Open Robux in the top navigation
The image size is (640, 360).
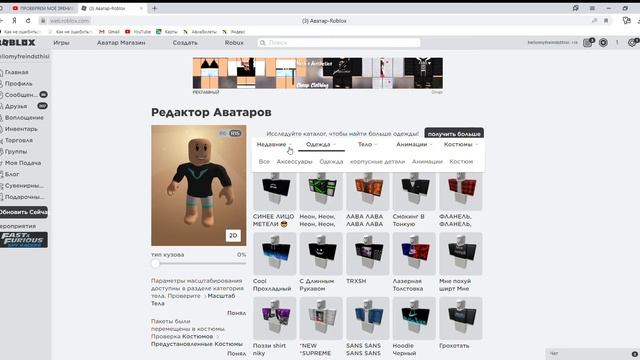[234, 42]
